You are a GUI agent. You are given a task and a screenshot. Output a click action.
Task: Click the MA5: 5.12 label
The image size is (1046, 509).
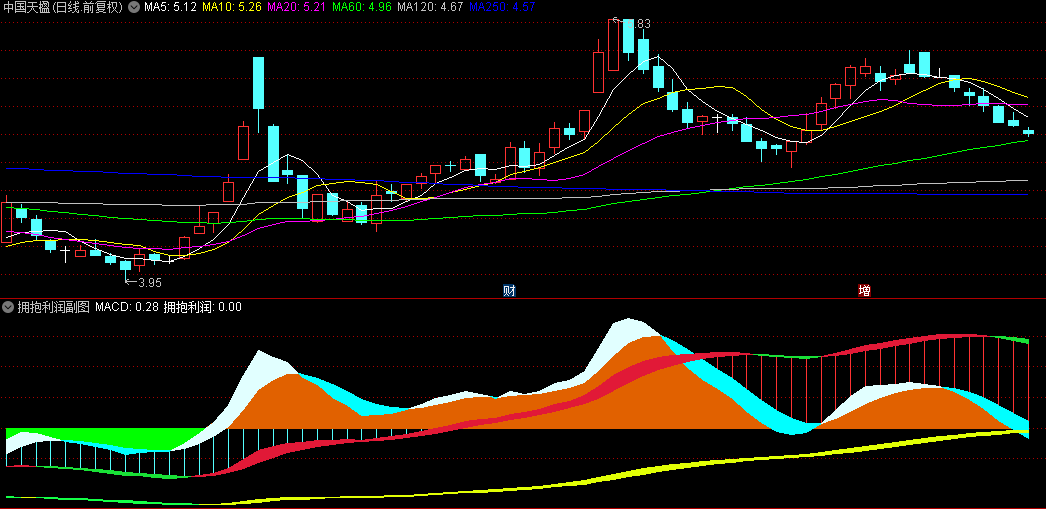[170, 7]
